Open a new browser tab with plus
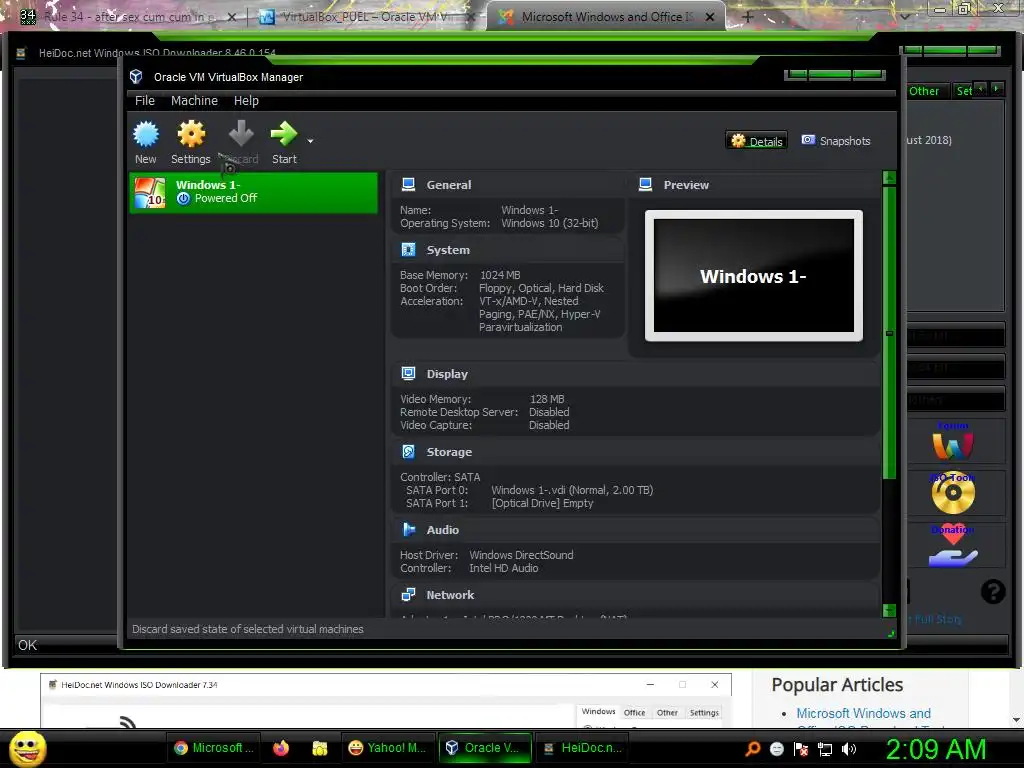This screenshot has height=768, width=1024. 748,17
